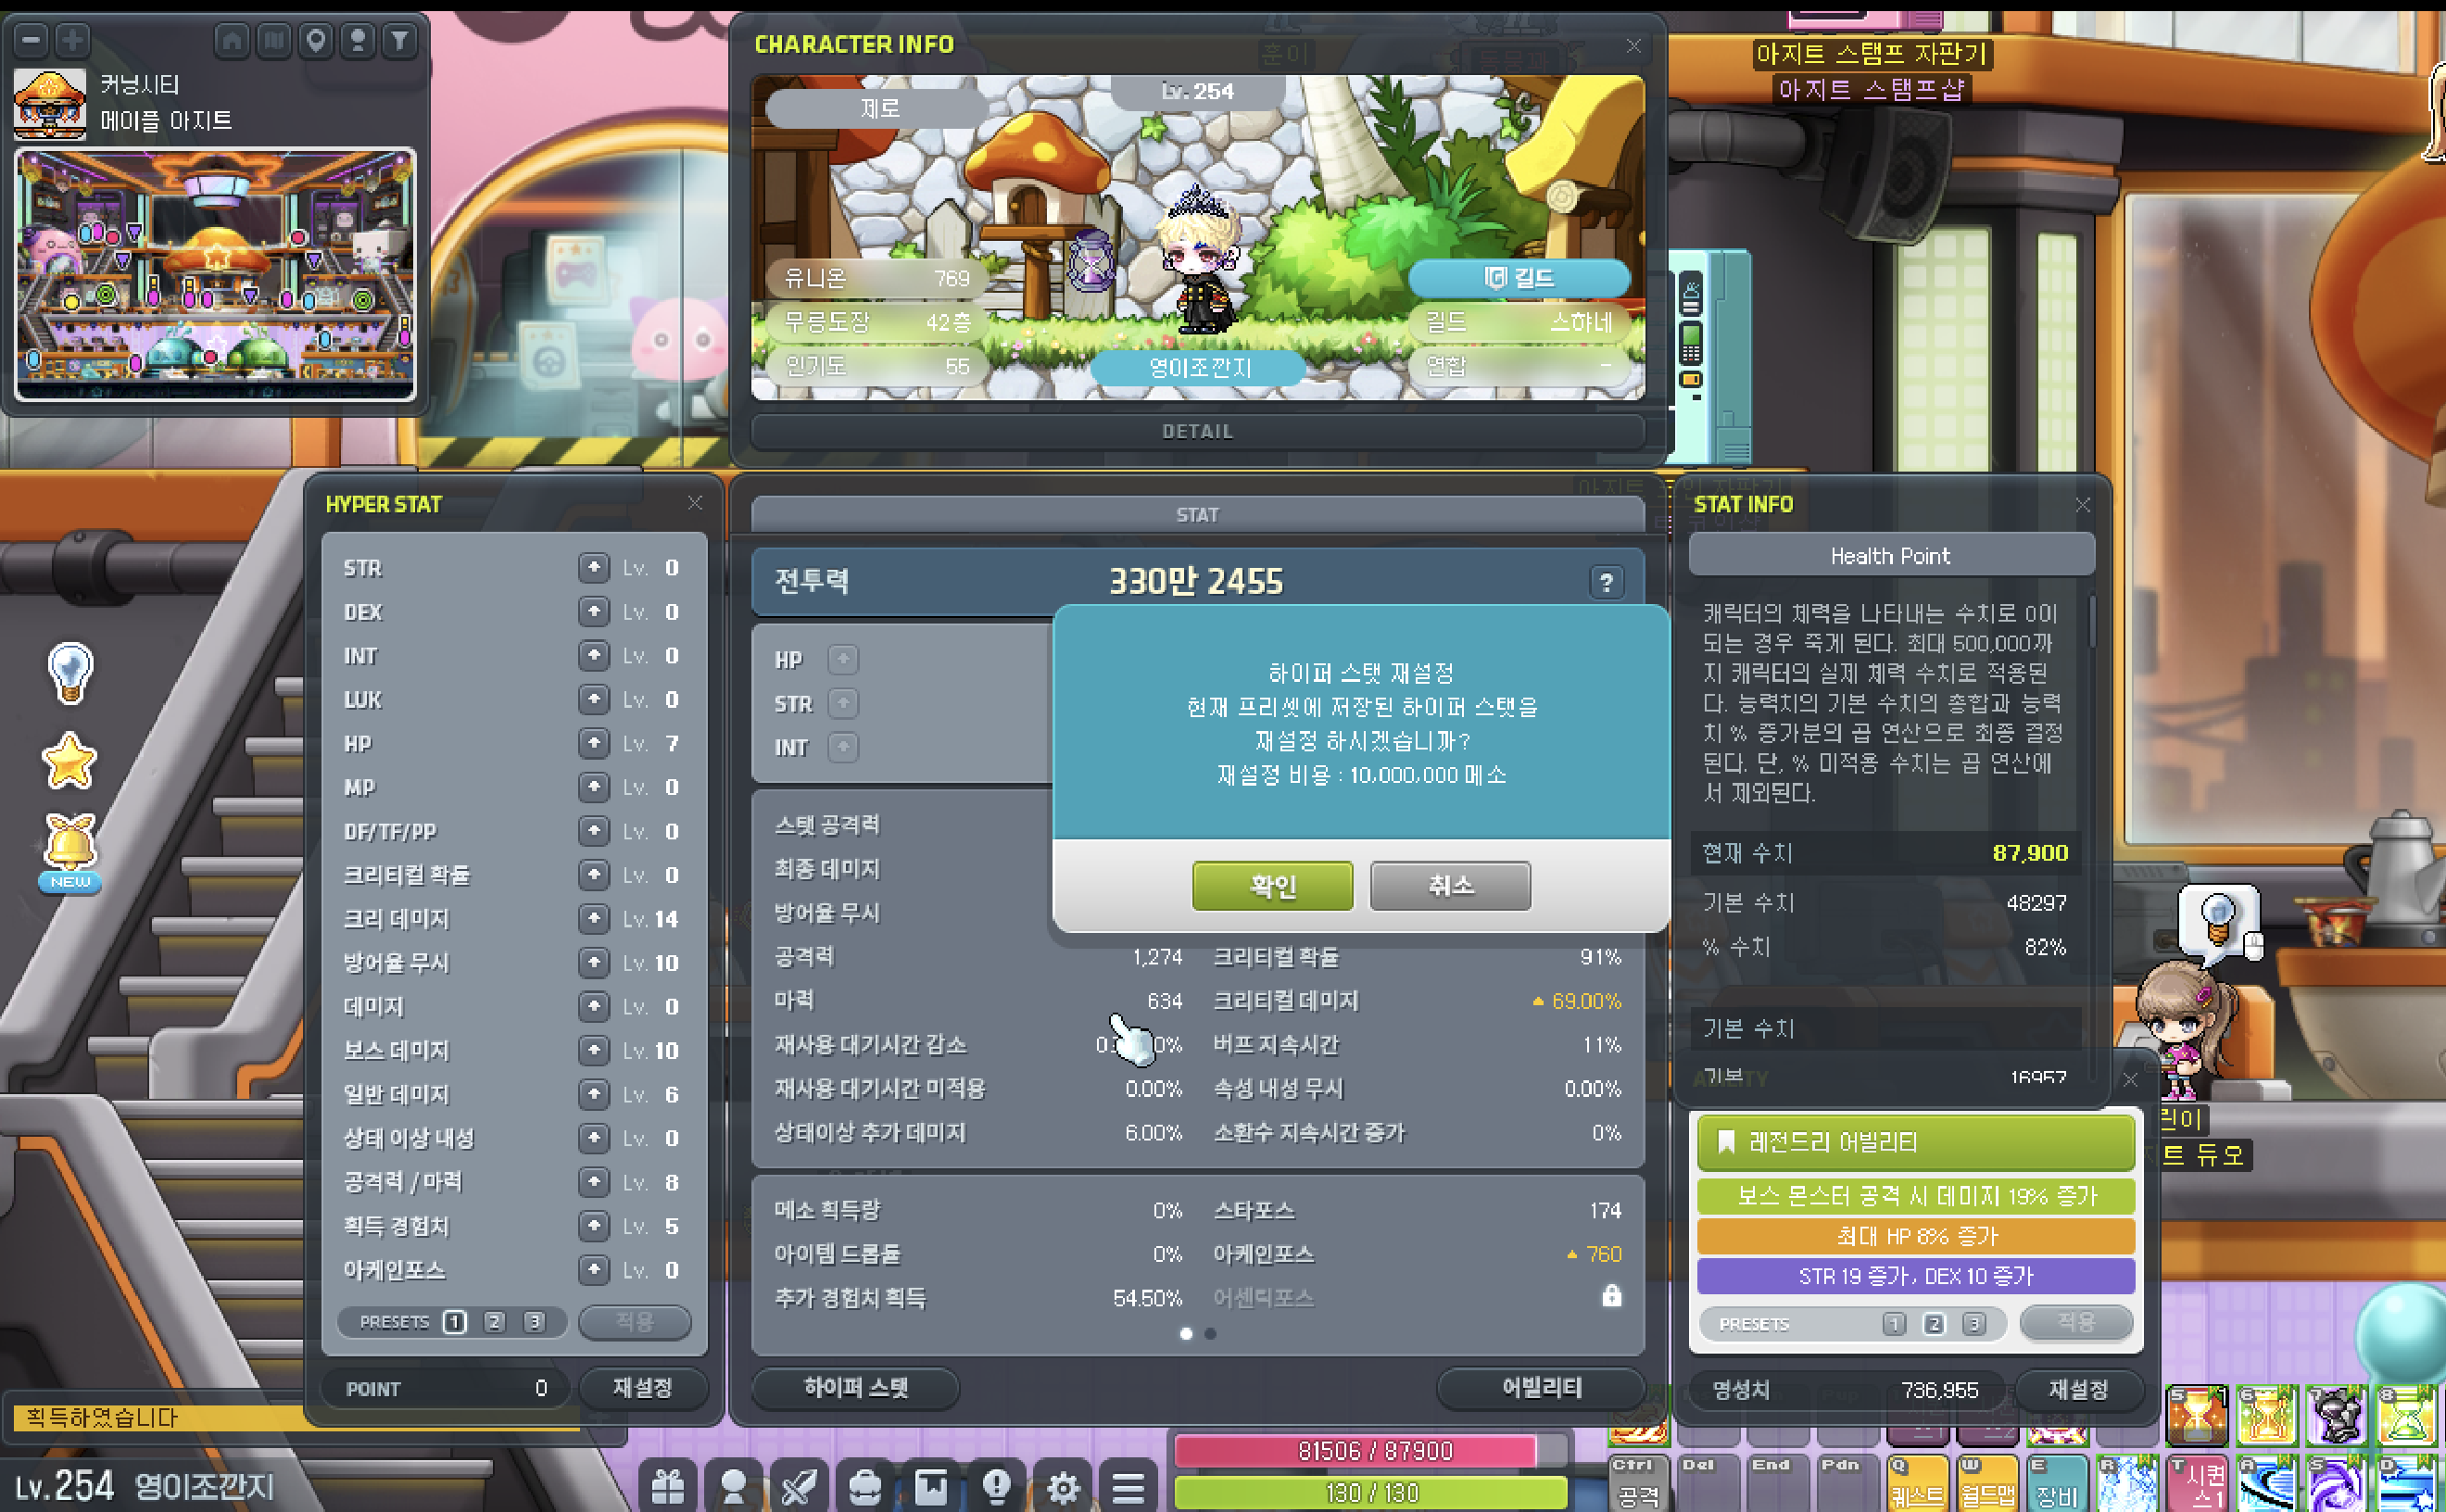The image size is (2446, 1512).
Task: Click the 레전드리 어빌리티 bookmark icon
Action: click(1726, 1142)
